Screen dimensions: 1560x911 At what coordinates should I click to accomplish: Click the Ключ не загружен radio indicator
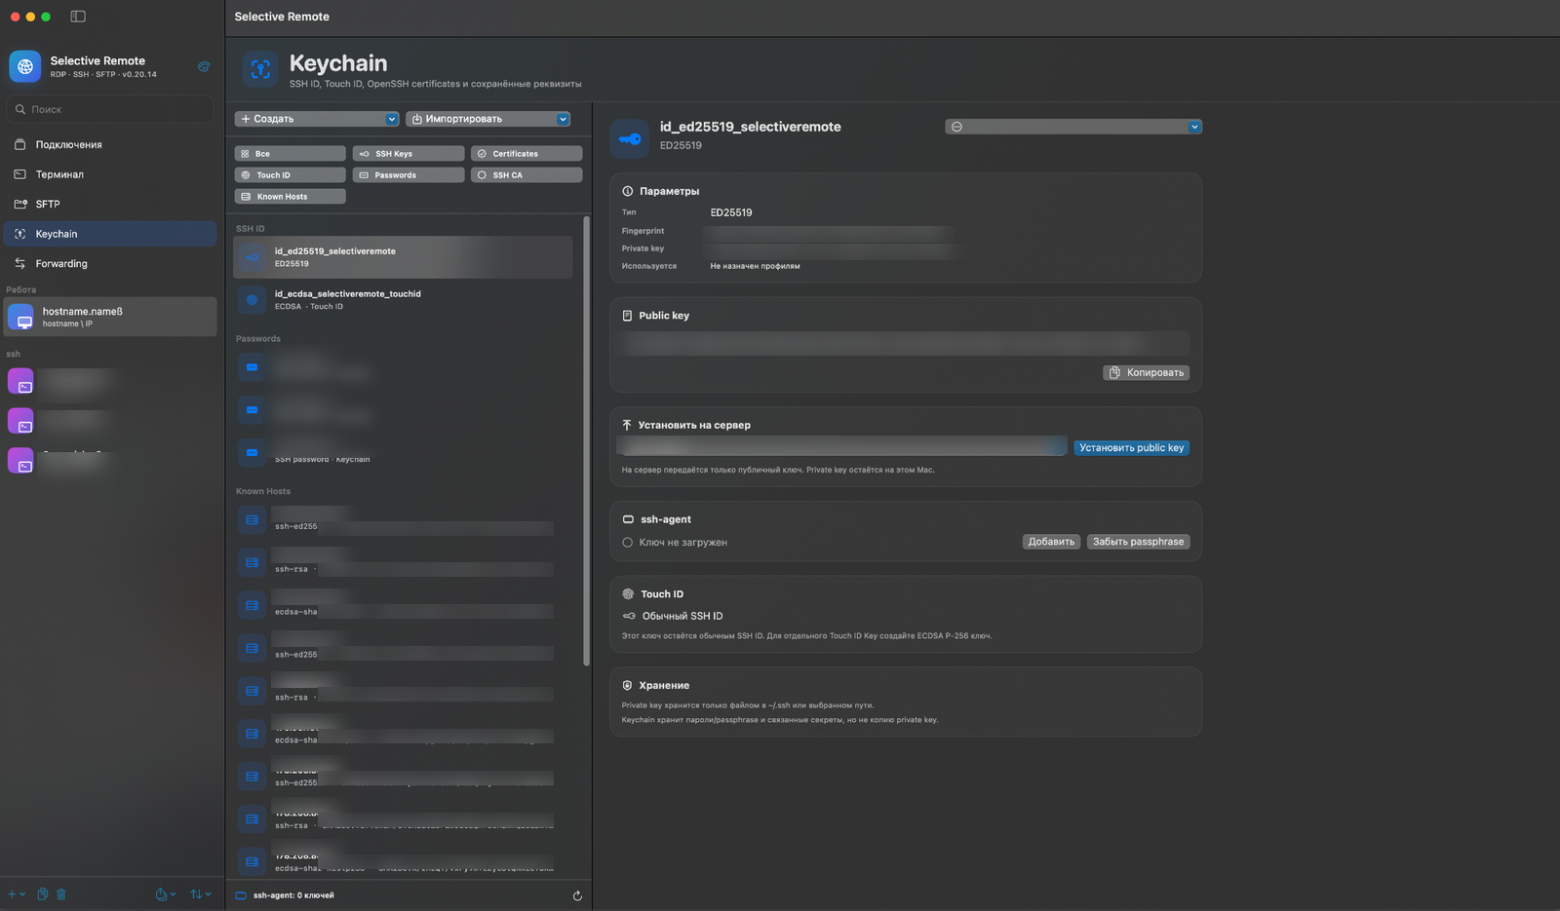(628, 542)
